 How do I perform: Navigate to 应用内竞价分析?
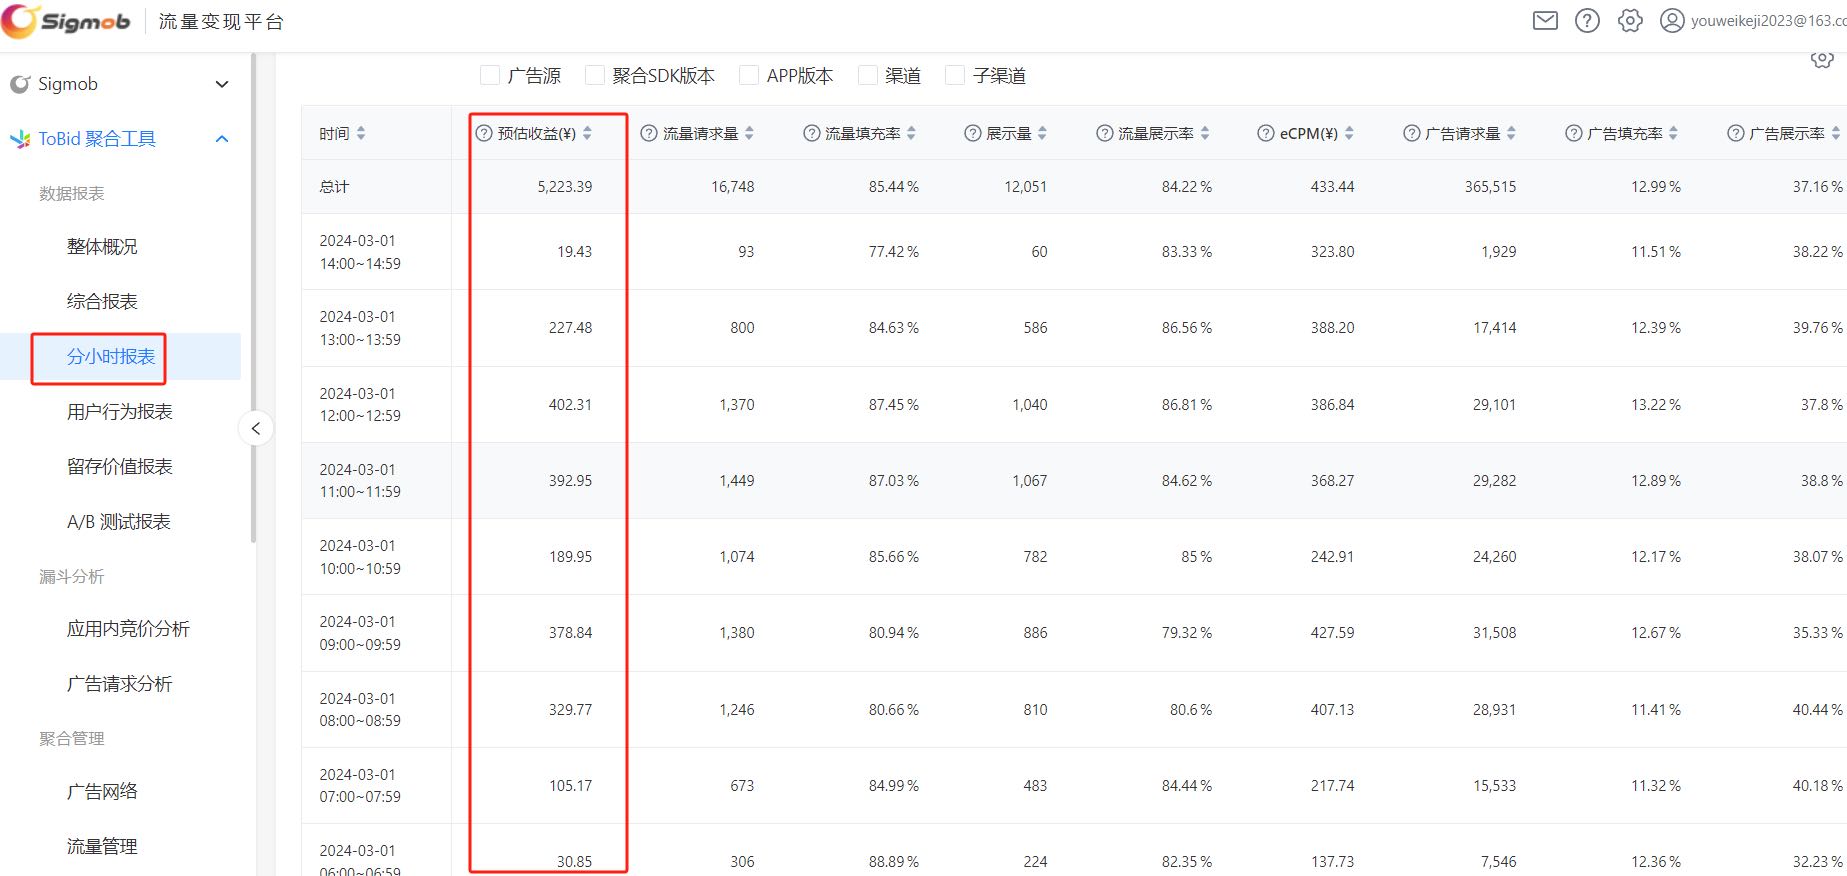128,629
